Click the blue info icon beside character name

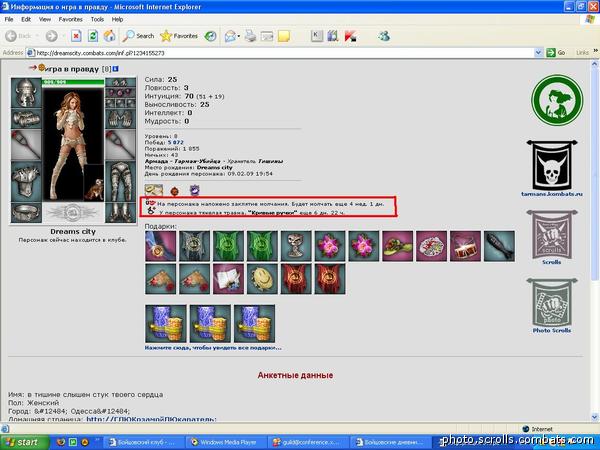click(116, 69)
